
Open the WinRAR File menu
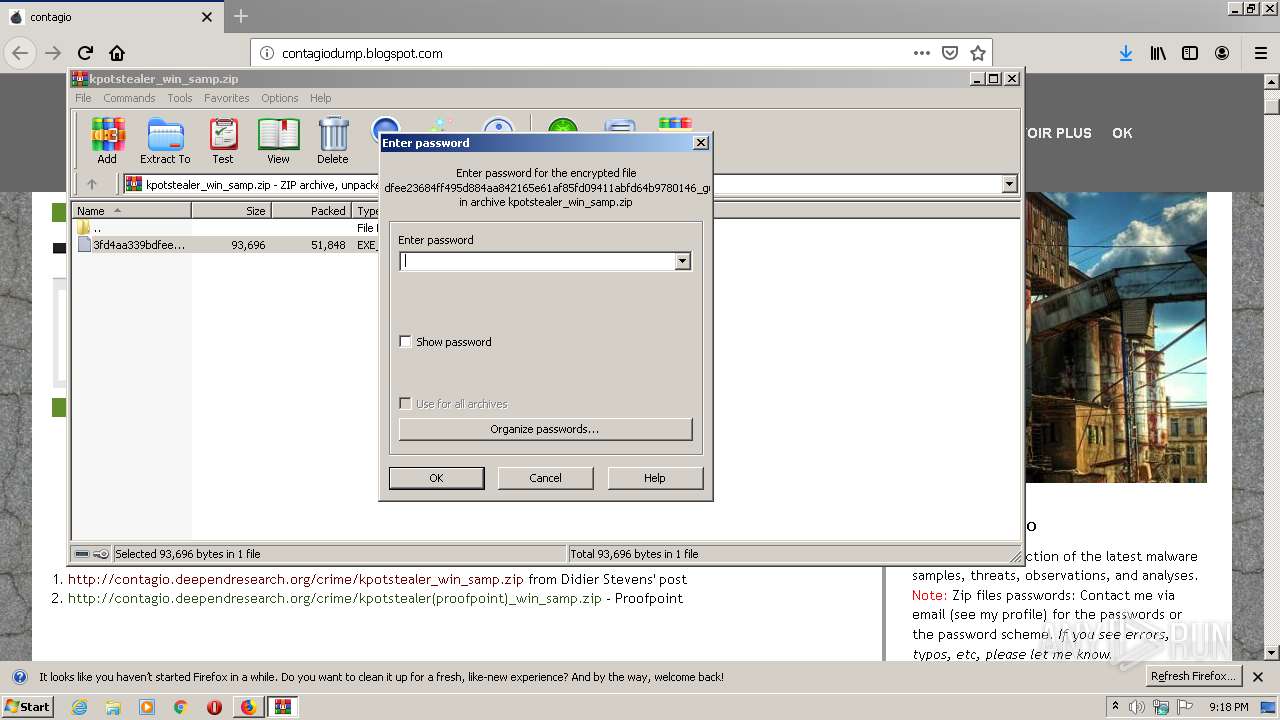(83, 98)
